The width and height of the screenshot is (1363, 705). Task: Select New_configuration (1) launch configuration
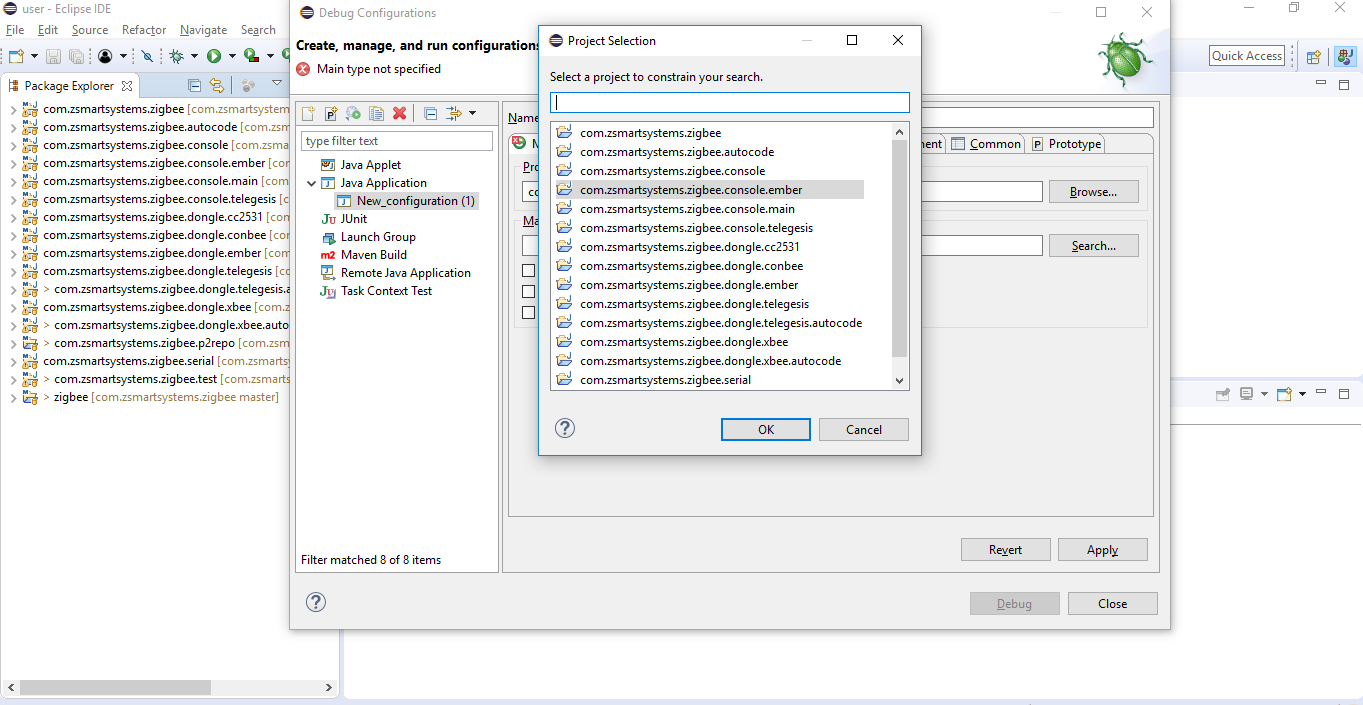point(405,201)
